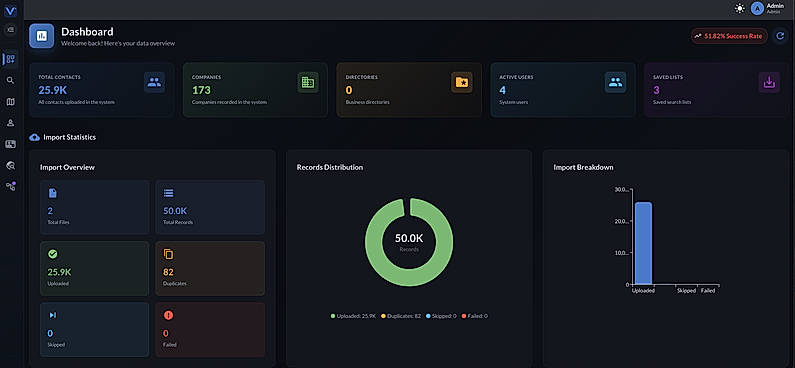Click the Uploaded axis label in Import Breakdown
This screenshot has width=795, height=368.
[643, 291]
